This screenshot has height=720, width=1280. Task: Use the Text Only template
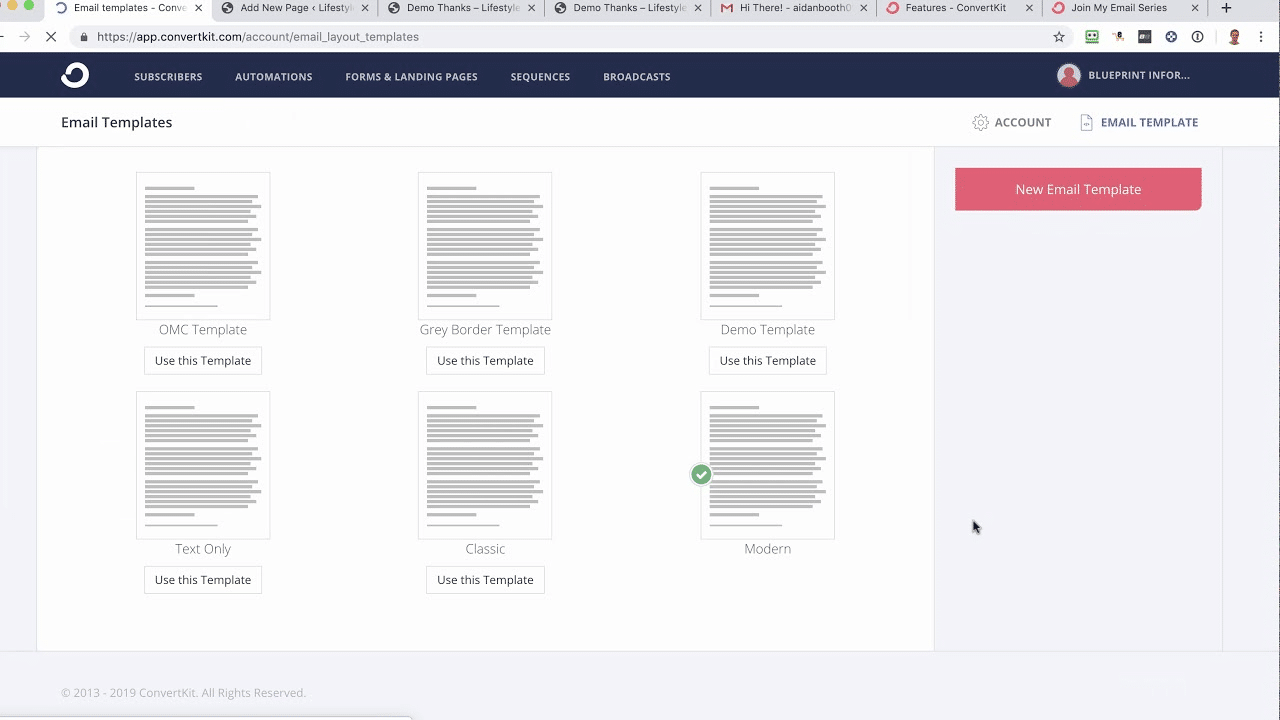pos(203,580)
